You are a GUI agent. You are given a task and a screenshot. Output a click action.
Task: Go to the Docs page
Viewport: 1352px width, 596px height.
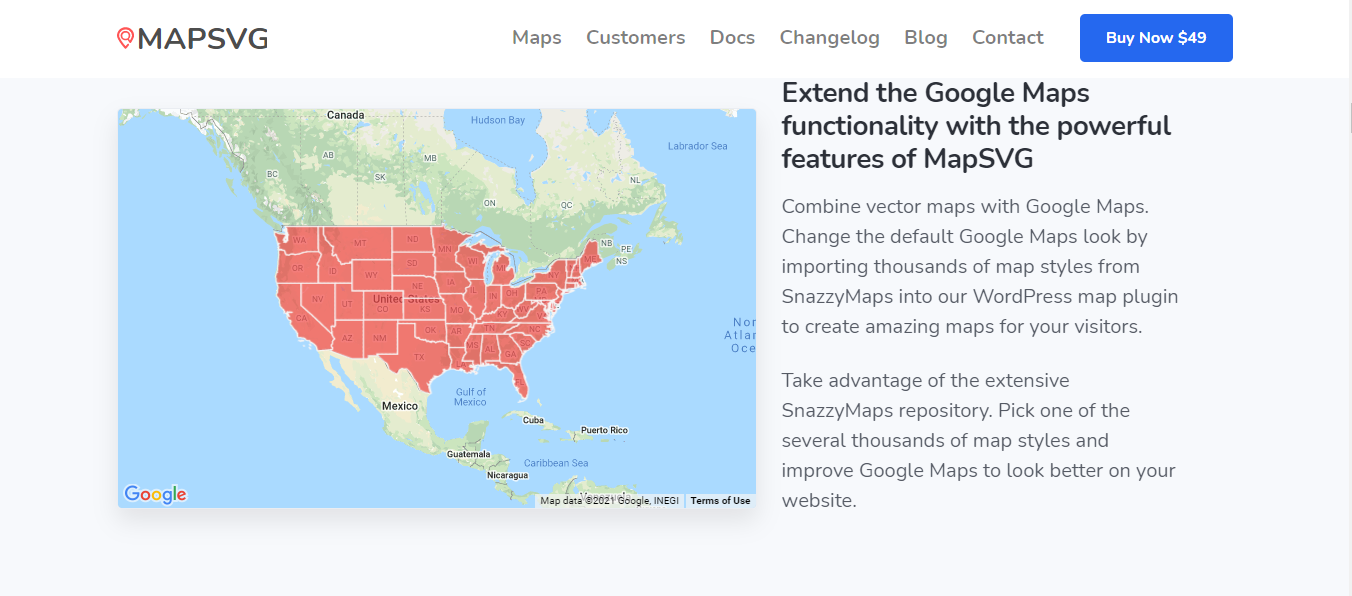[x=732, y=38]
